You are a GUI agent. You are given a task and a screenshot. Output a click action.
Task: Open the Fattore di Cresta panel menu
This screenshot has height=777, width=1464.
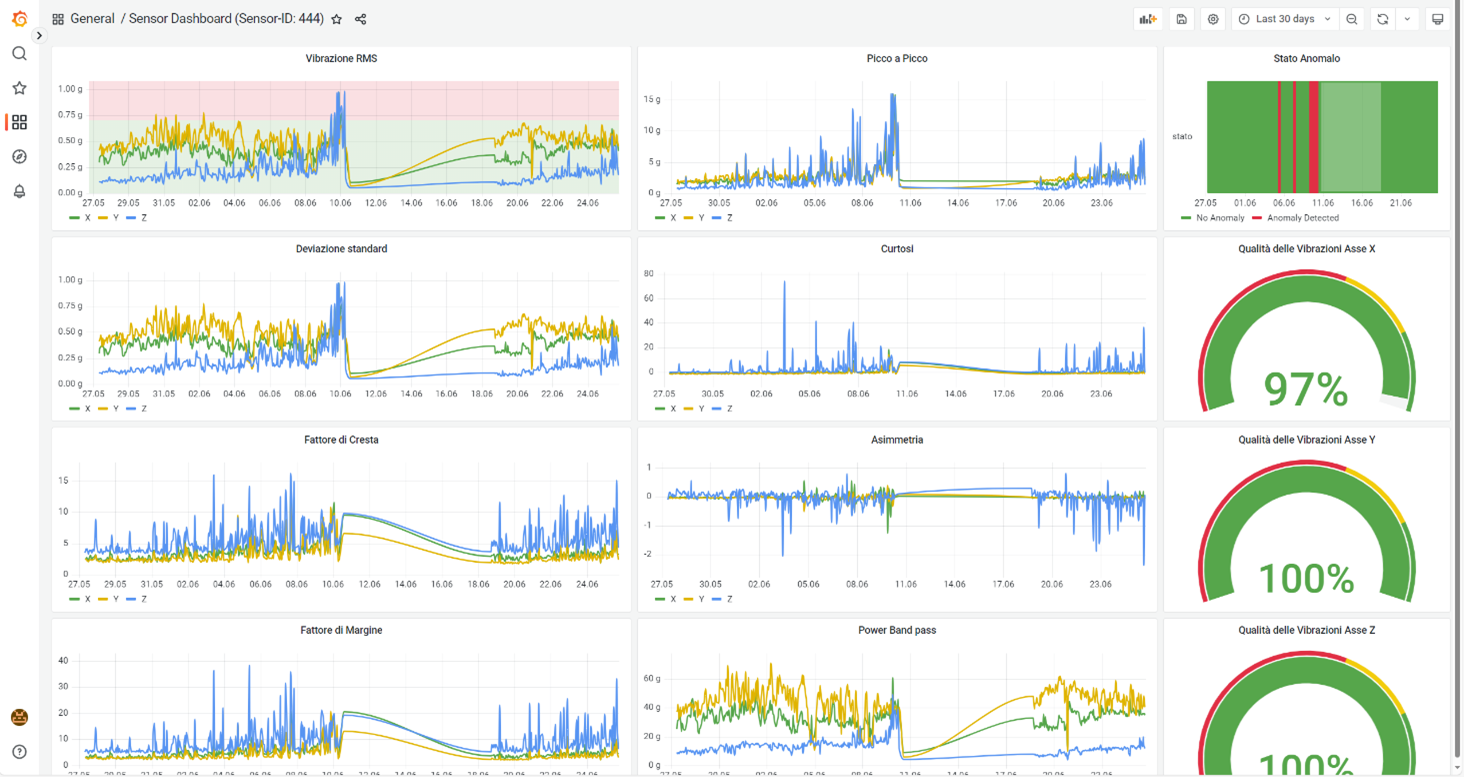(341, 440)
